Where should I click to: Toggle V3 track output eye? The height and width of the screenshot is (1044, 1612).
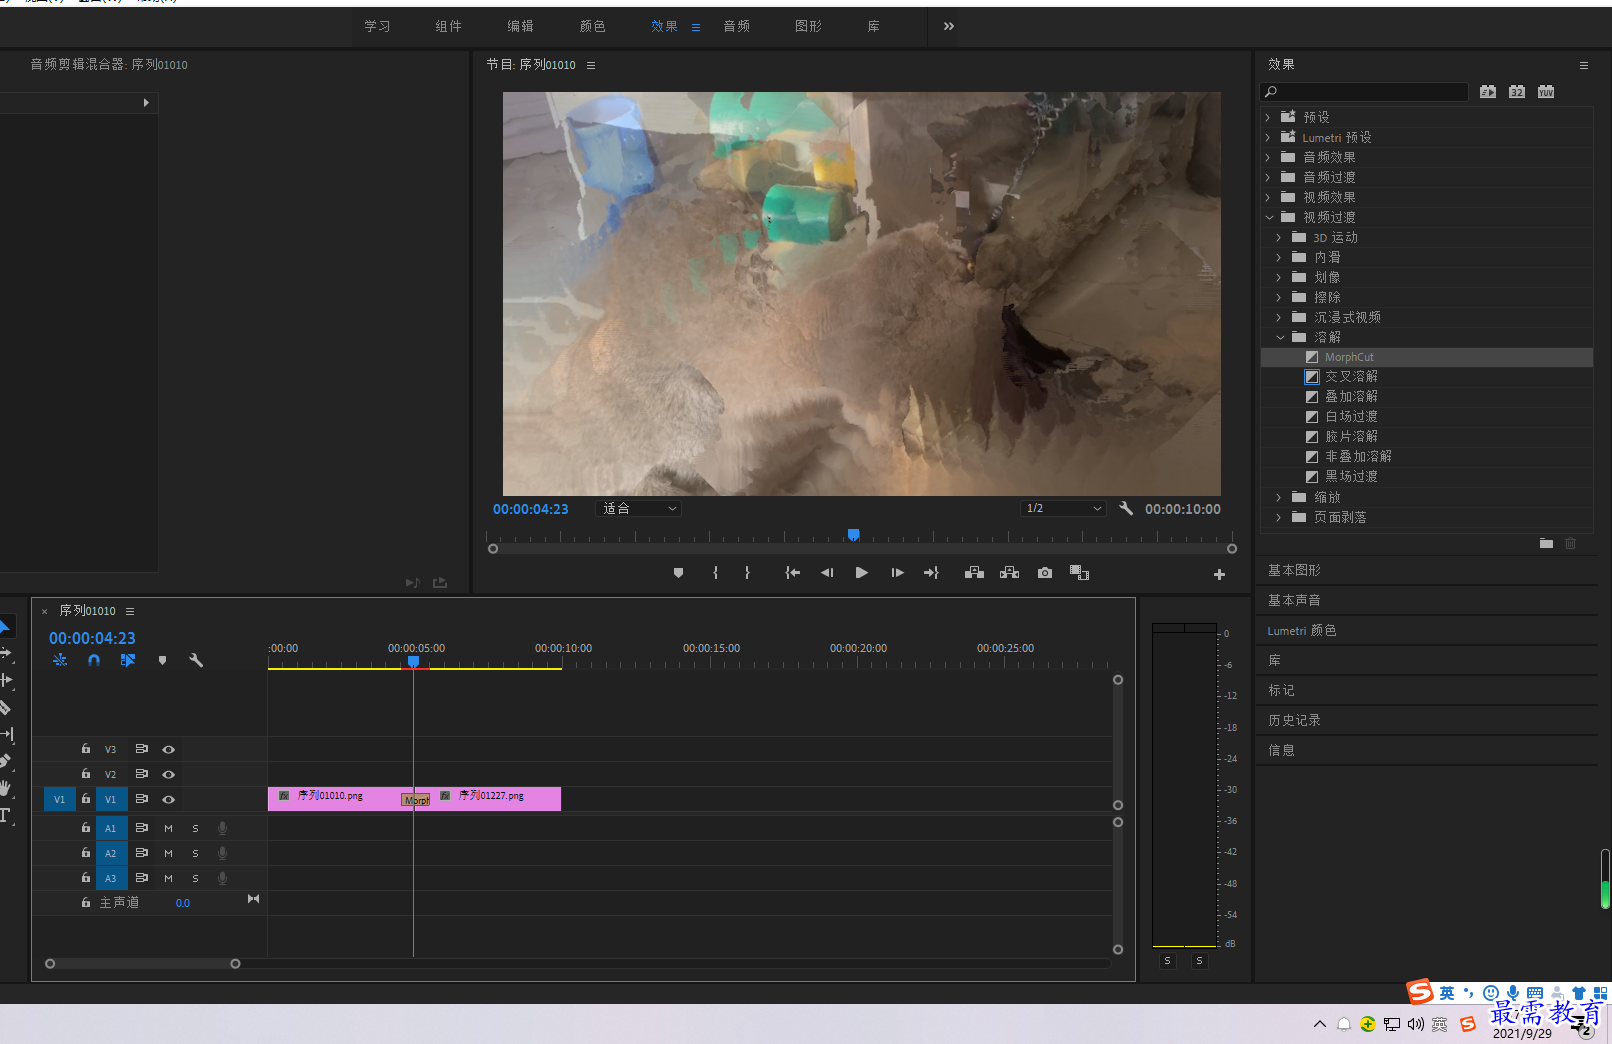click(169, 749)
